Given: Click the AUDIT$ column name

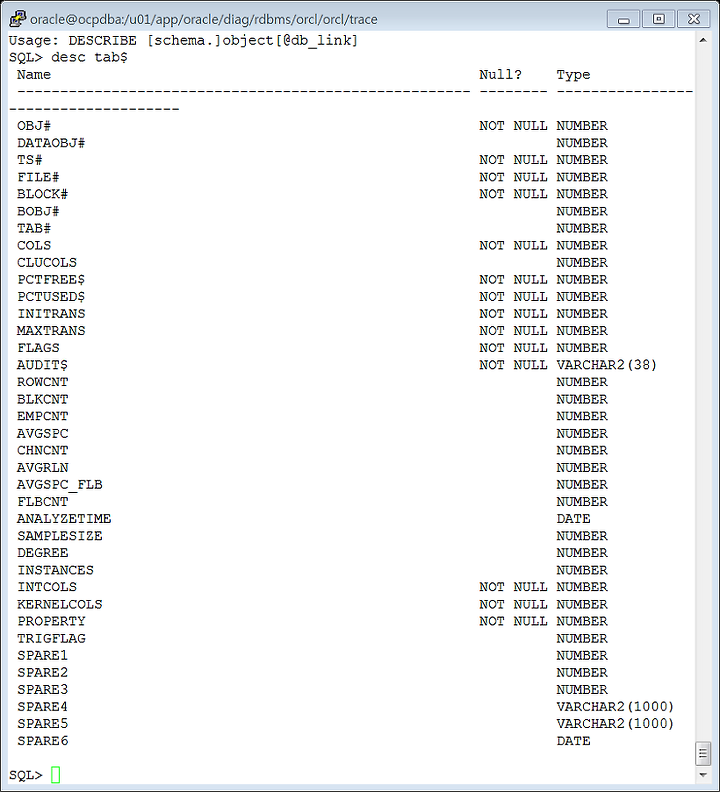Looking at the screenshot, I should 42,365.
